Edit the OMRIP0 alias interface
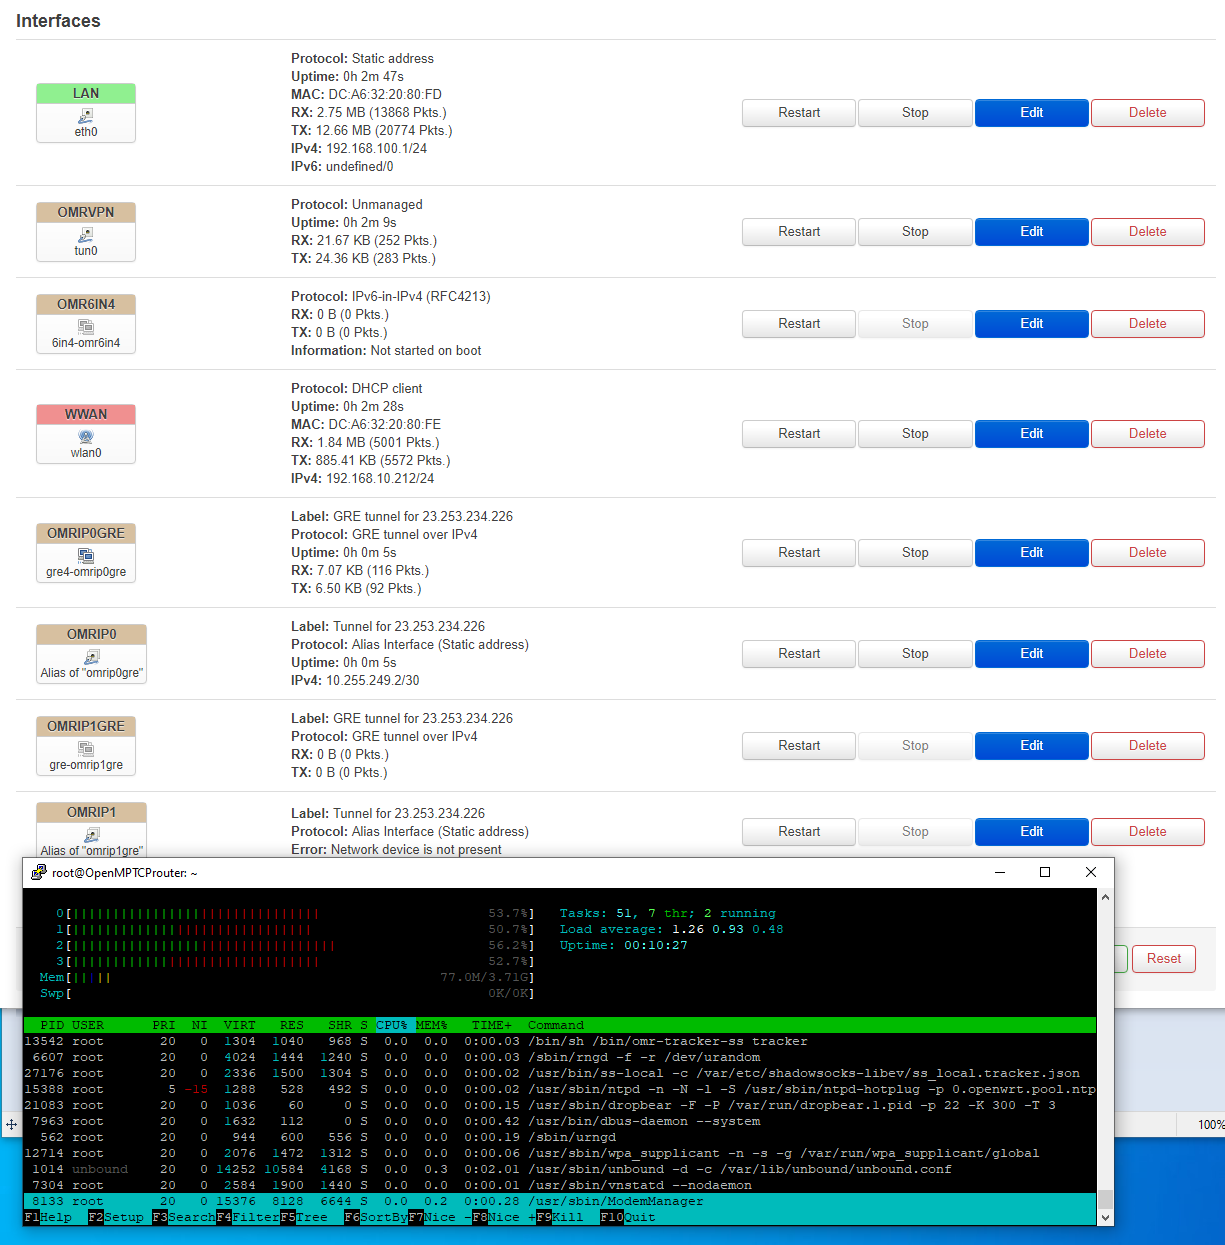 [1032, 654]
